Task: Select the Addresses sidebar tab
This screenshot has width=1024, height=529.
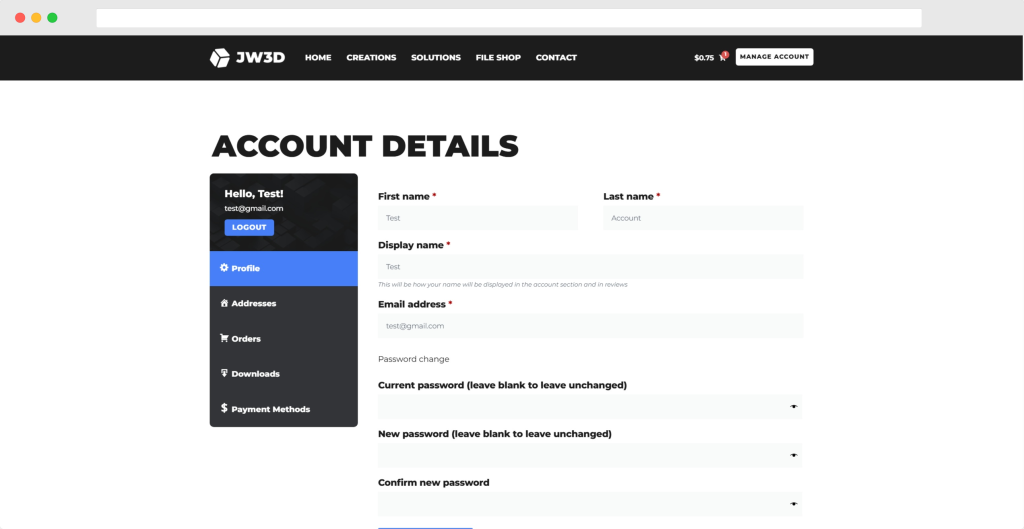Action: [x=283, y=304]
